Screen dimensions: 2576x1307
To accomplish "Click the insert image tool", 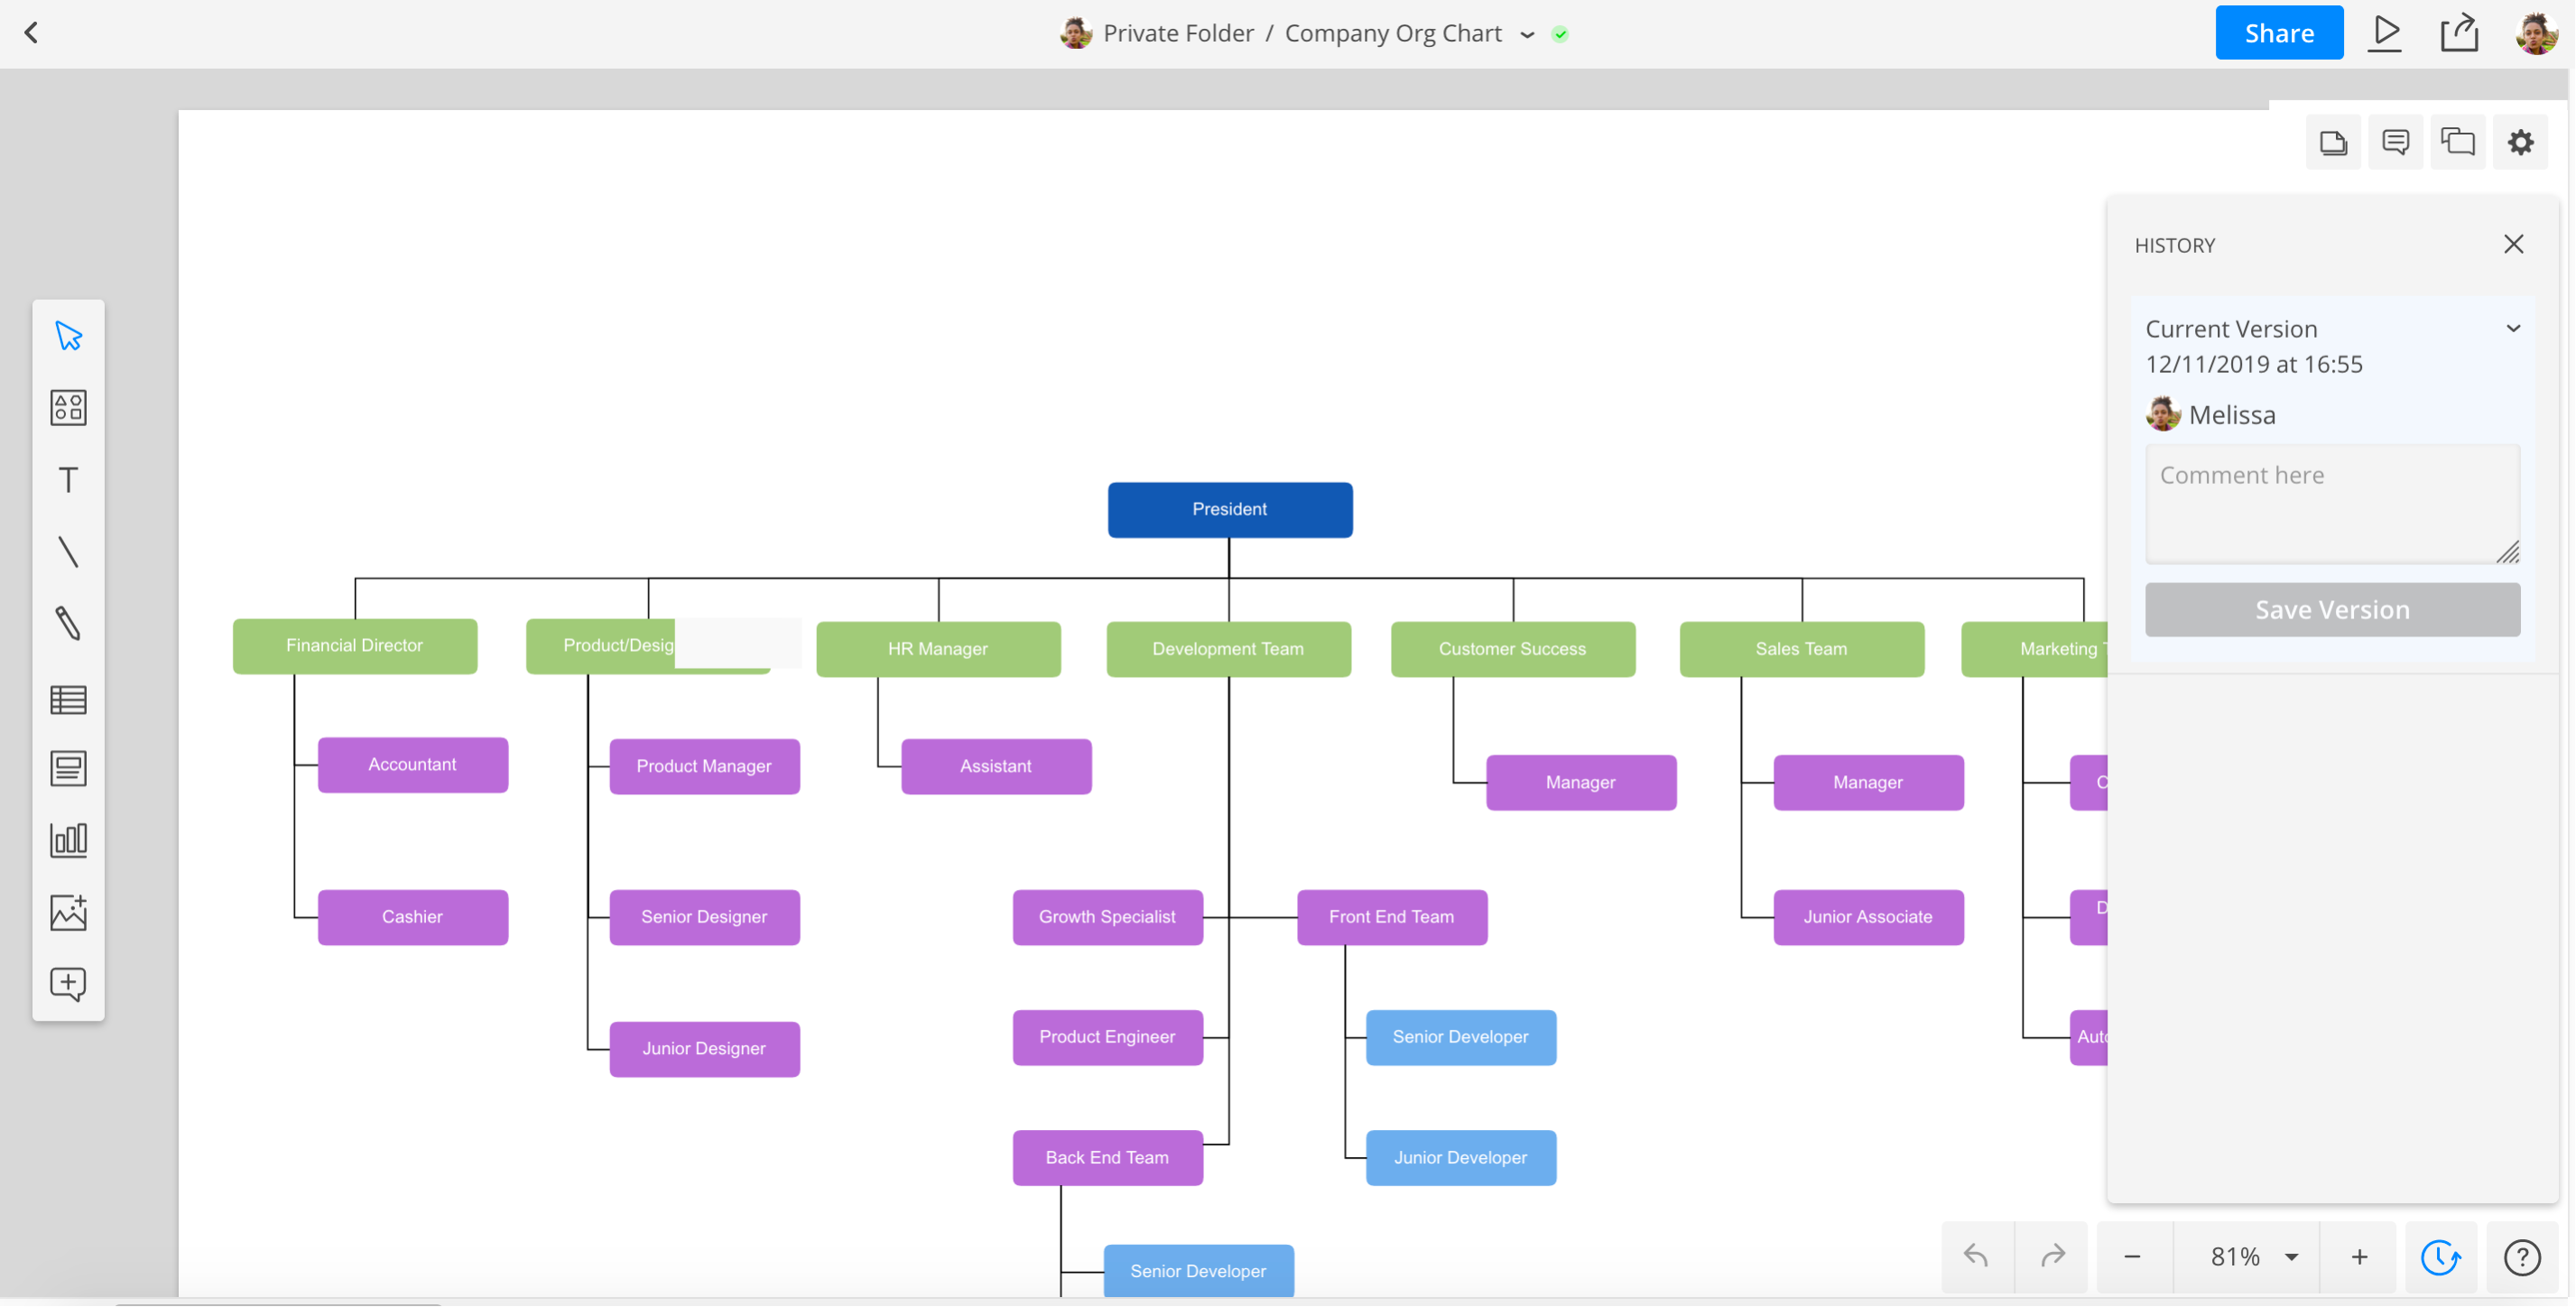I will coord(68,913).
